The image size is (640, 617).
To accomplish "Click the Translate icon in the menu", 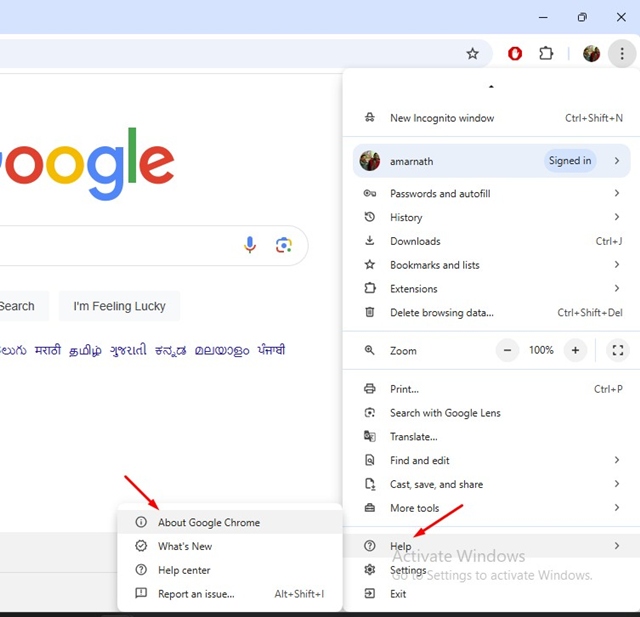I will click(370, 436).
